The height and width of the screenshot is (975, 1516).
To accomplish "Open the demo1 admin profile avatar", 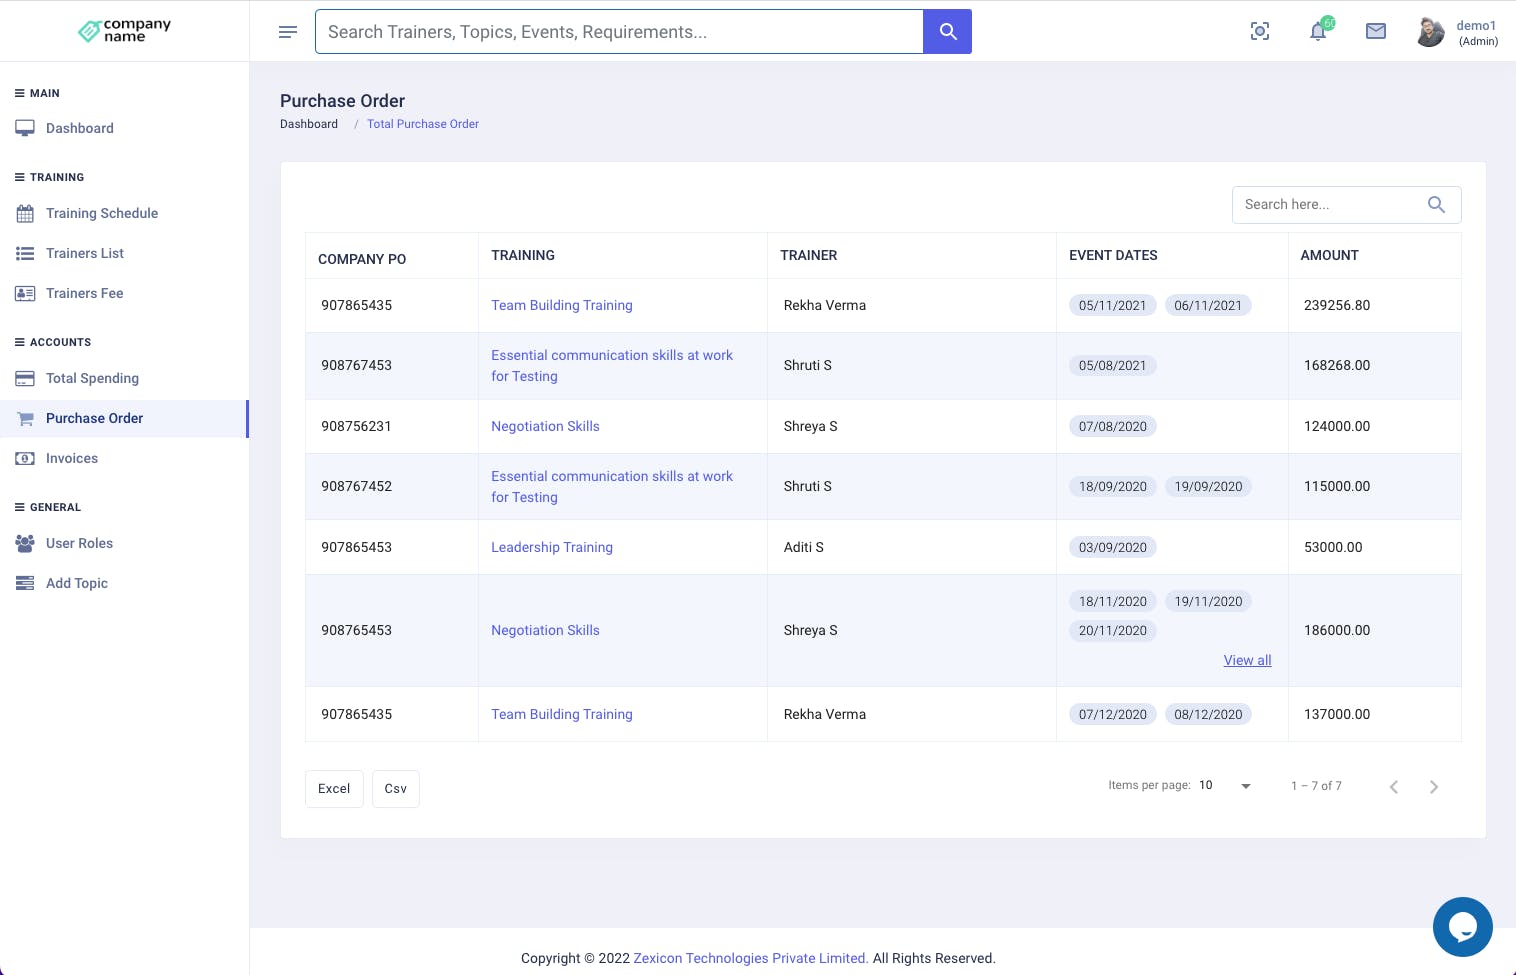I will point(1431,32).
